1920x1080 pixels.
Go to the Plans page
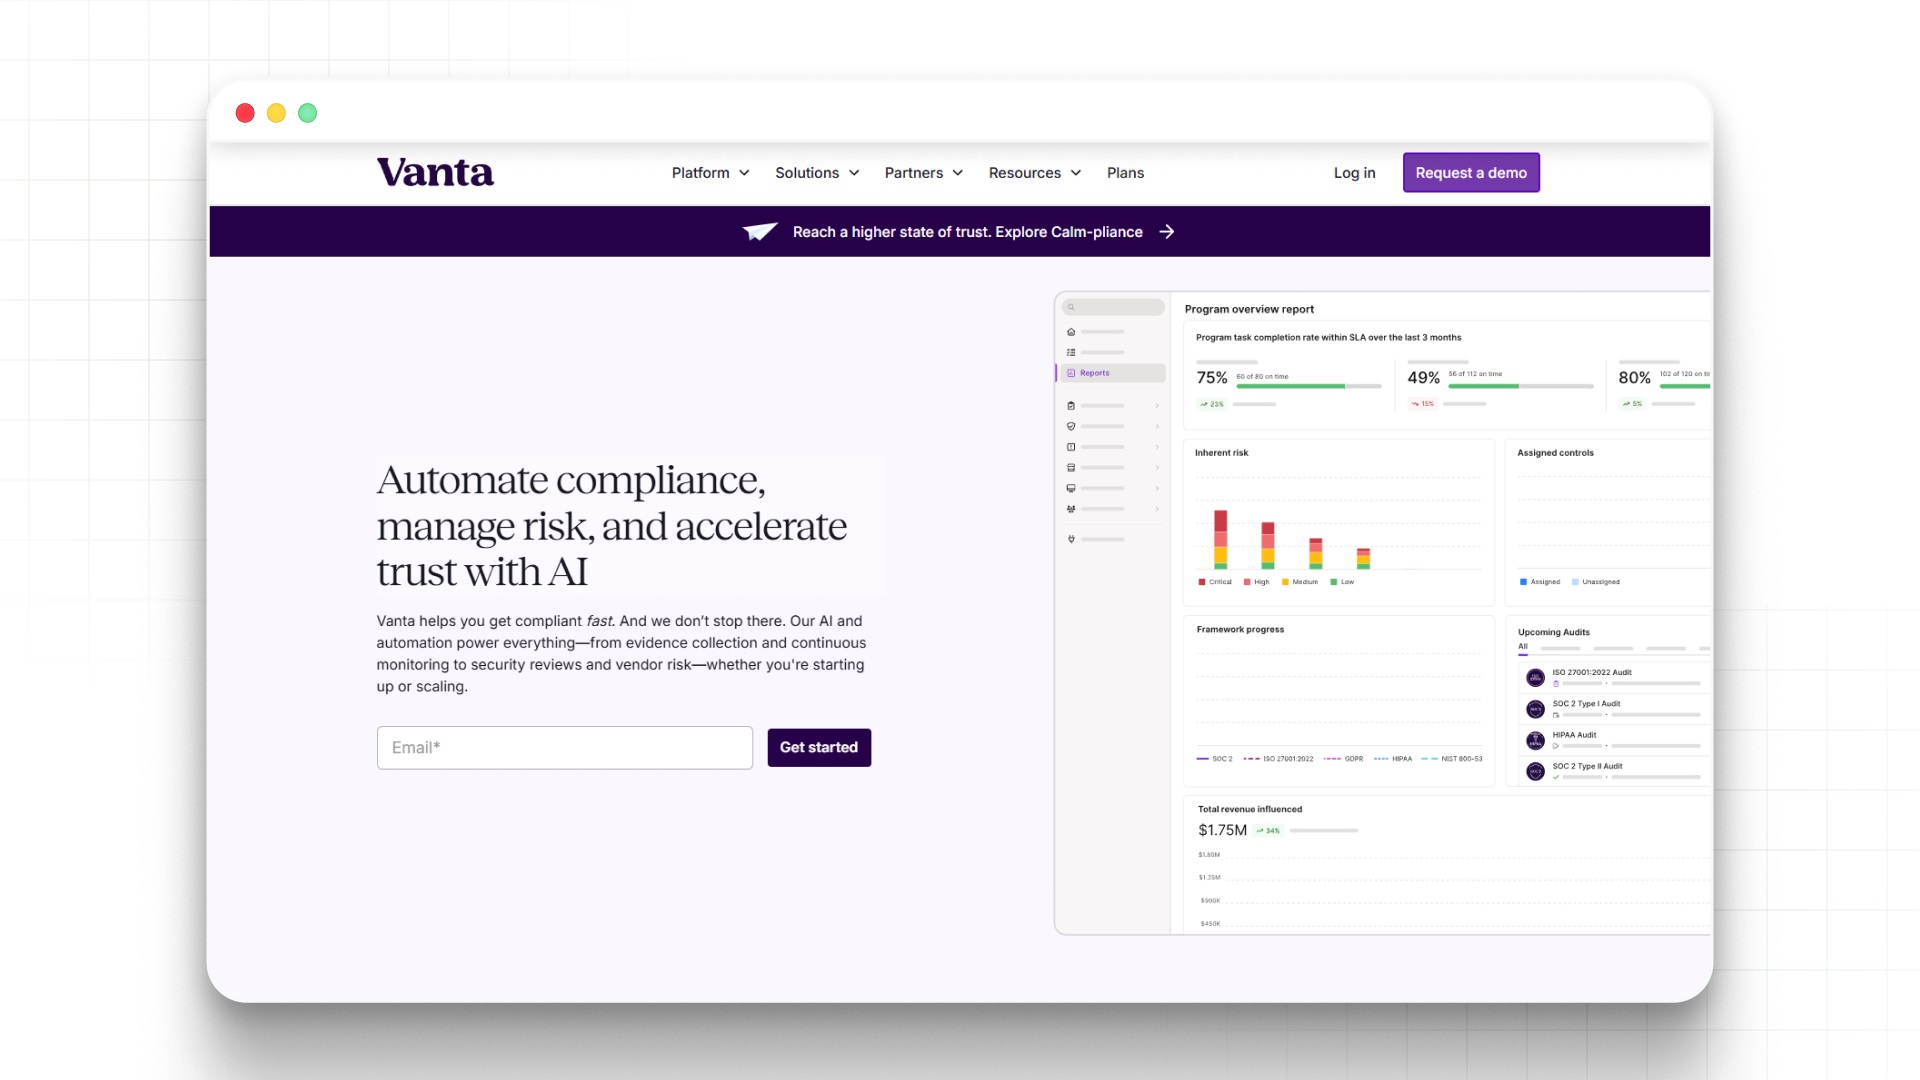click(1125, 173)
